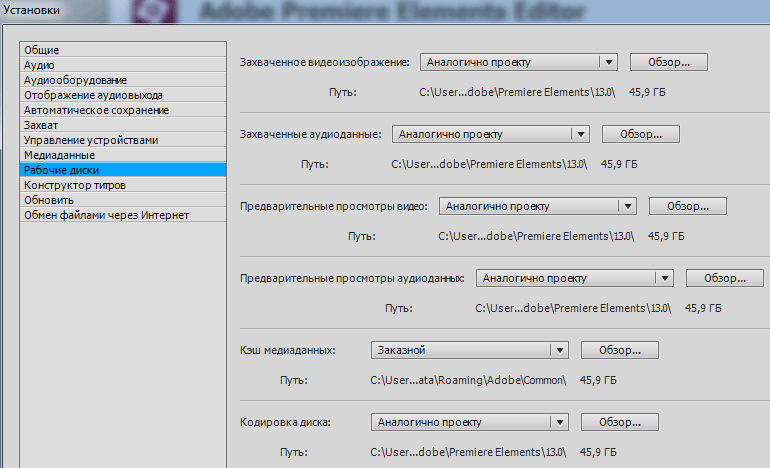770x468 pixels.
Task: Open Обмен файлами через Интернет section
Action: (123, 215)
